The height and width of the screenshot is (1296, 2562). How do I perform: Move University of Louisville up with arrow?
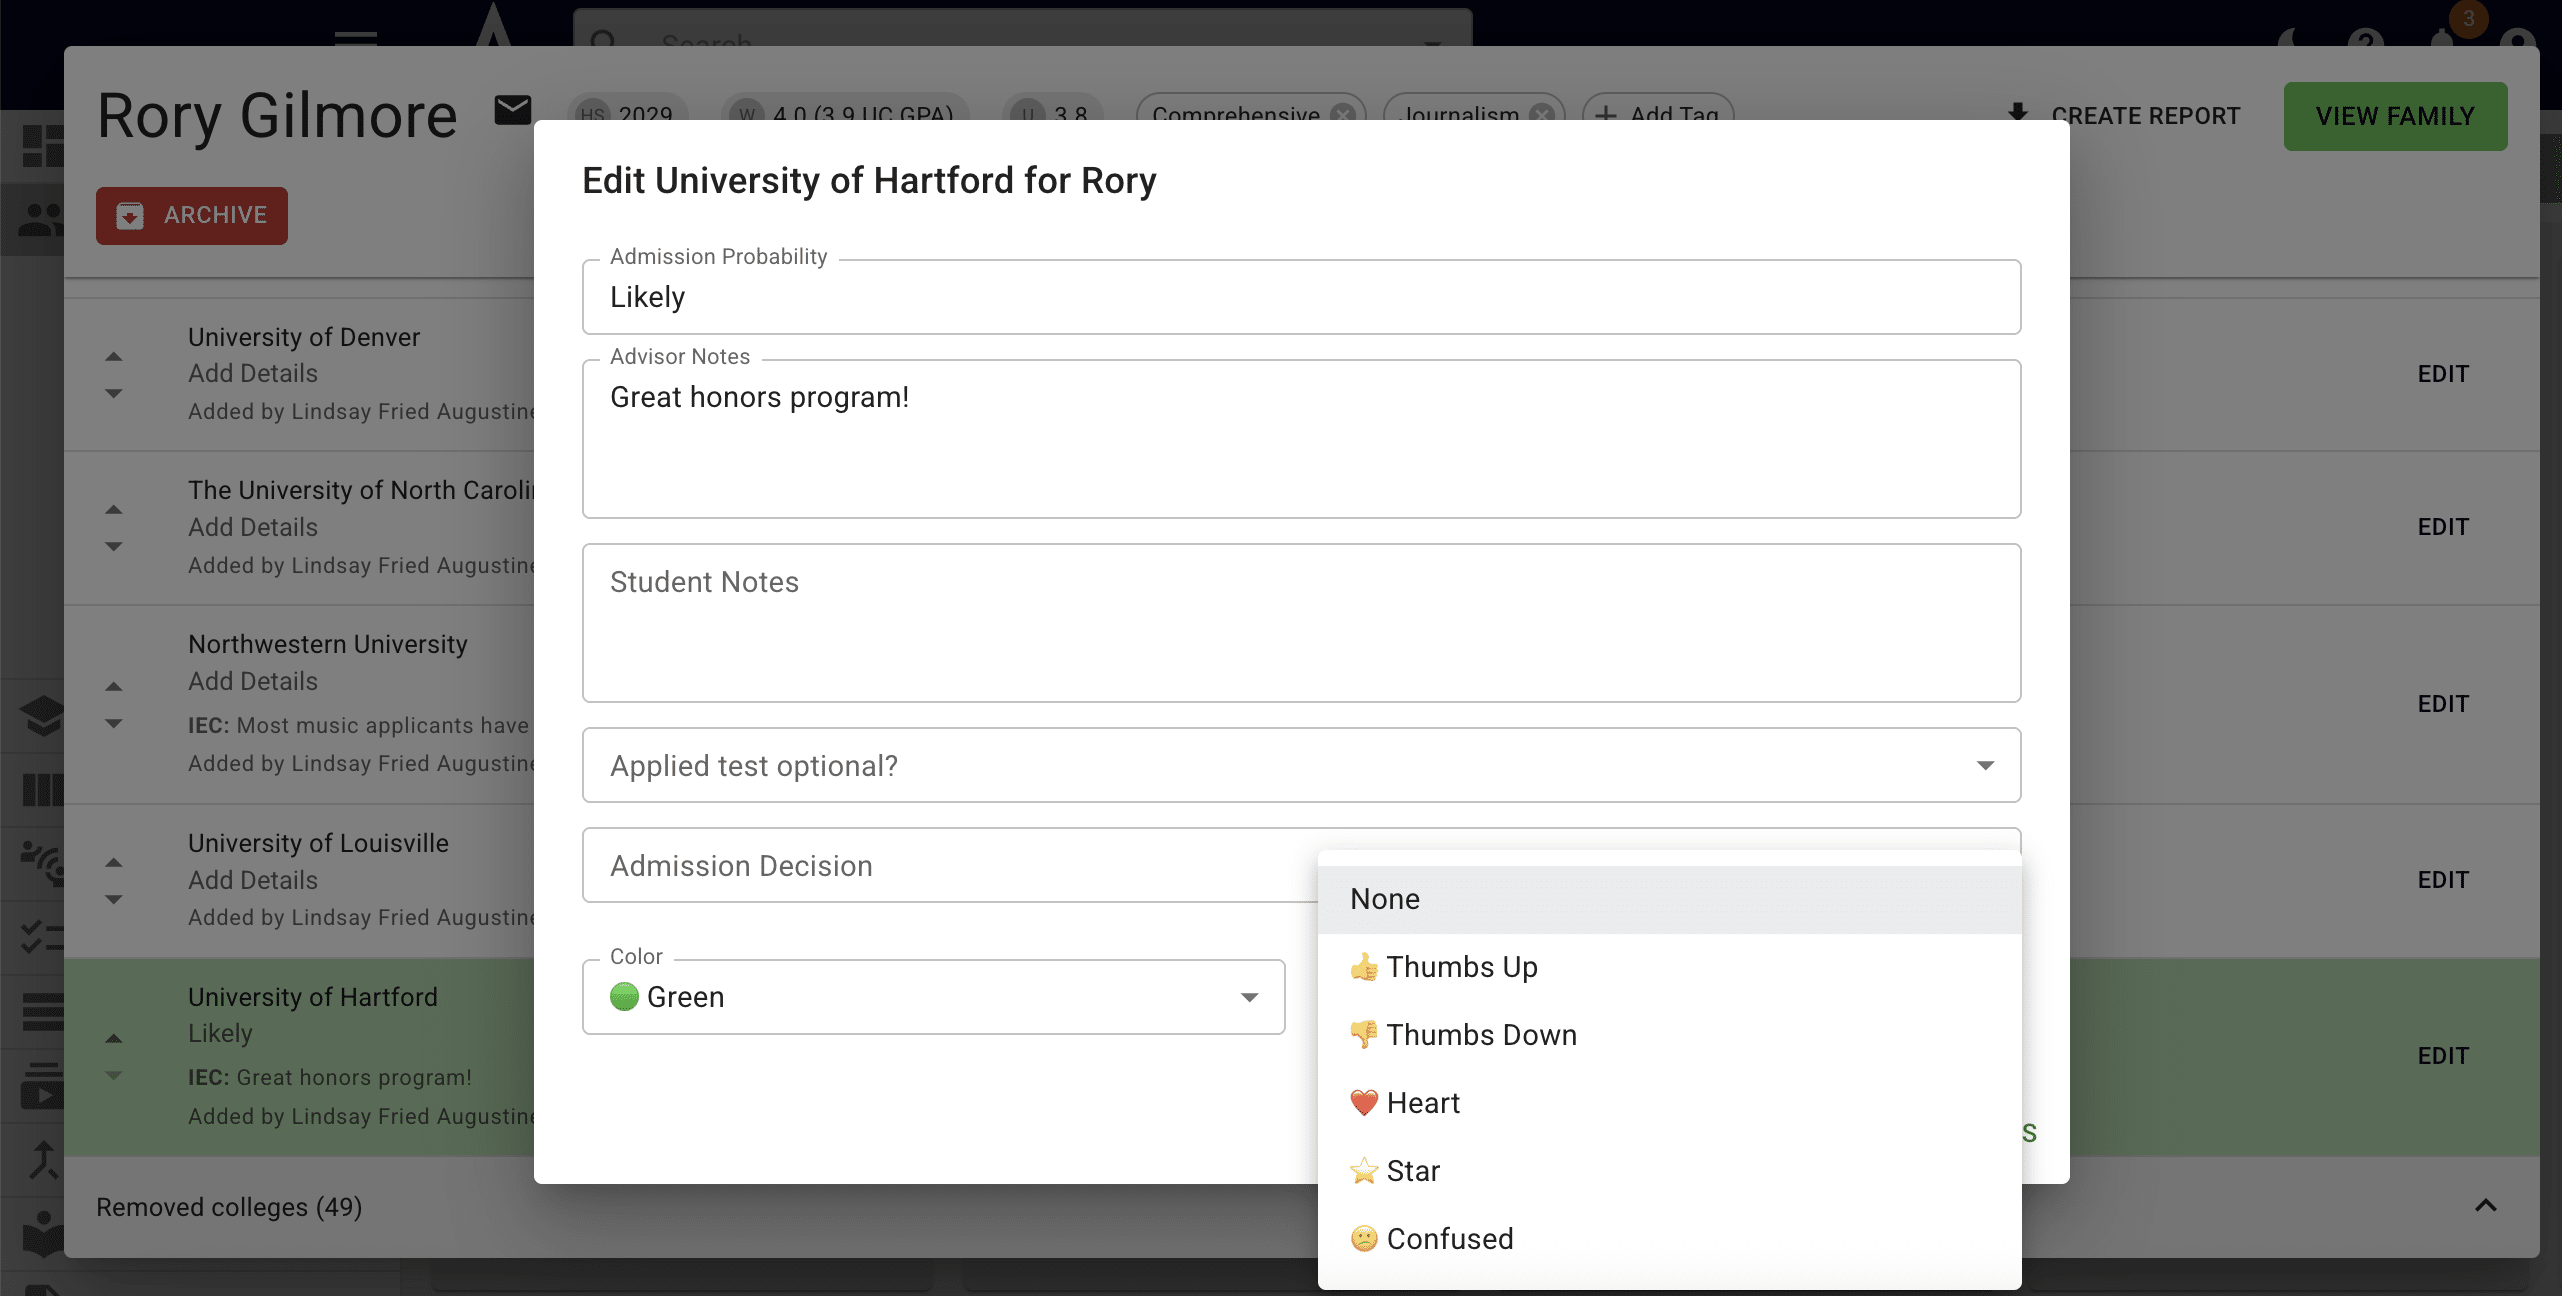[x=114, y=862]
